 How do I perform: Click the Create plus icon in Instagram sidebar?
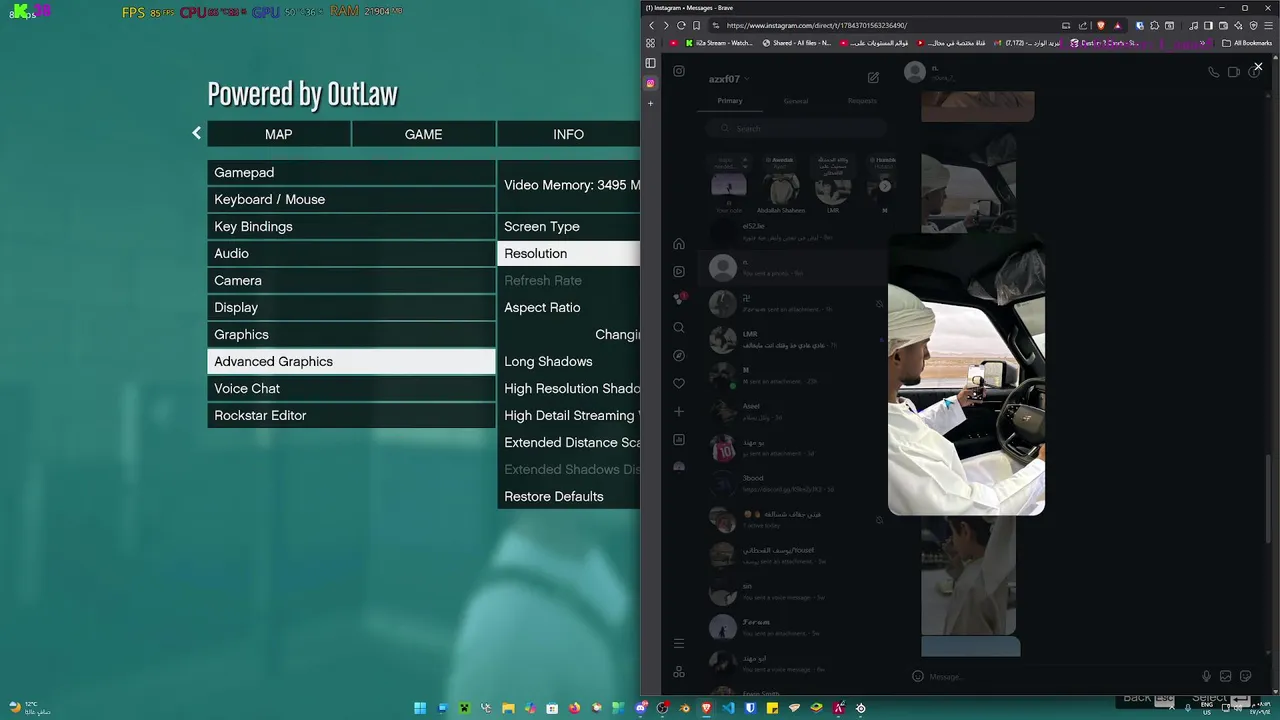coord(679,411)
